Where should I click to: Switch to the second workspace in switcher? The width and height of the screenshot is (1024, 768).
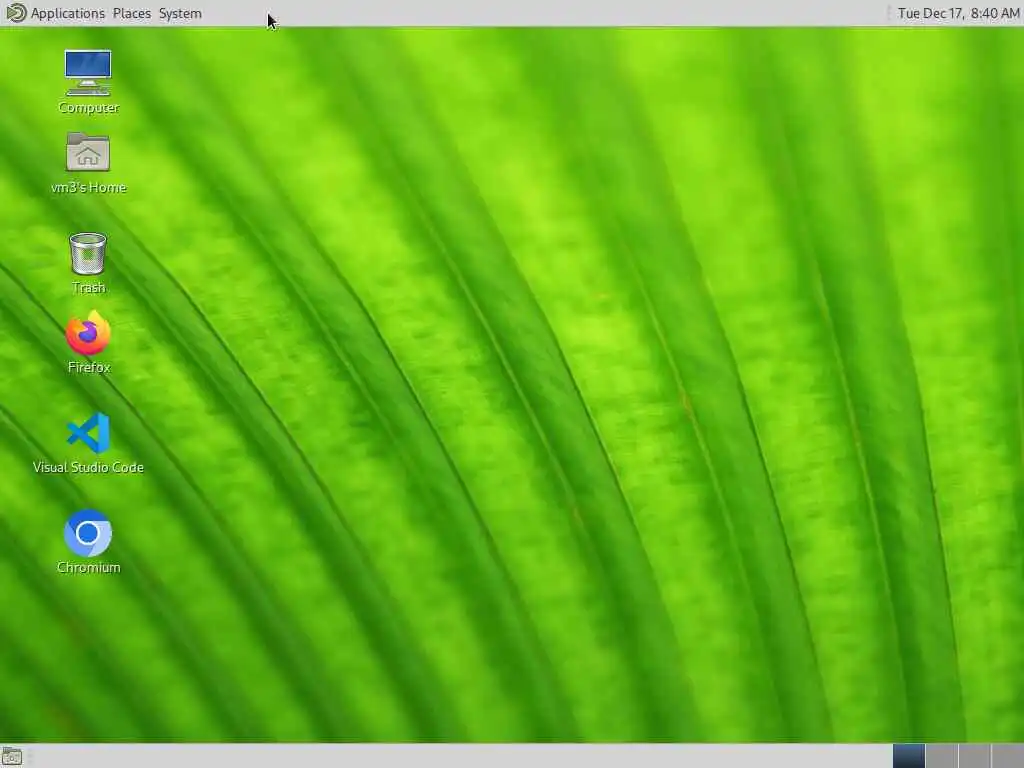(942, 756)
